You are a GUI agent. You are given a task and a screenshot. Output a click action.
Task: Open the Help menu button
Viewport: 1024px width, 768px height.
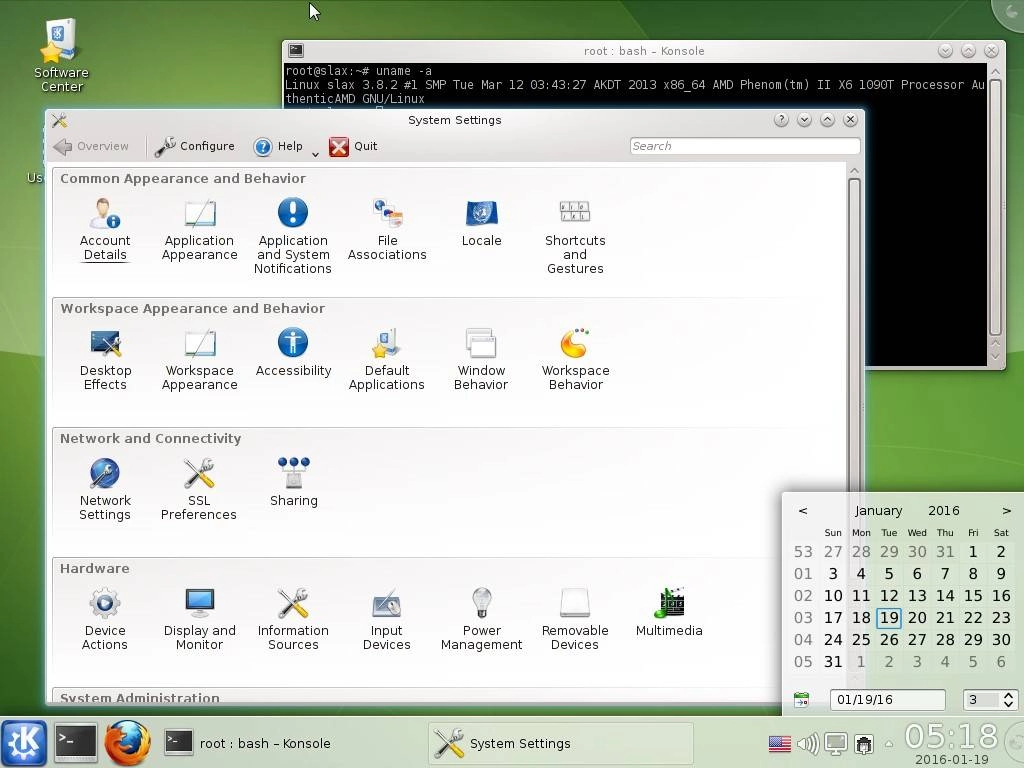point(279,146)
